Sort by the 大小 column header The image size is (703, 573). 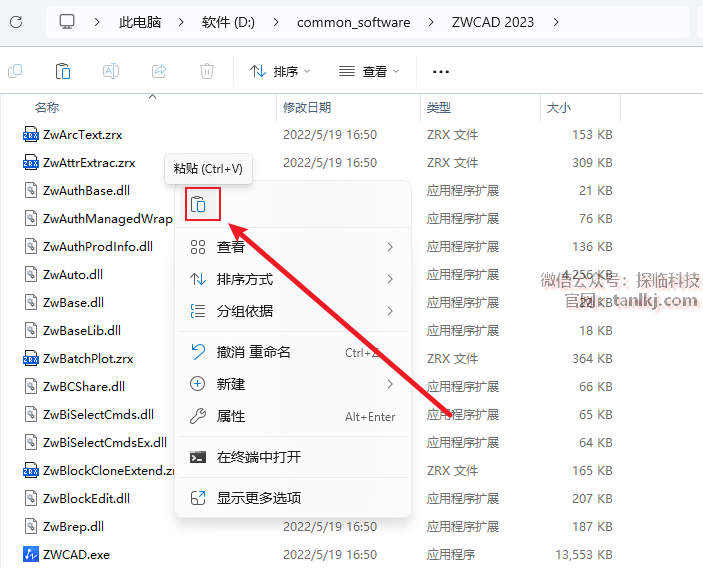coord(559,108)
